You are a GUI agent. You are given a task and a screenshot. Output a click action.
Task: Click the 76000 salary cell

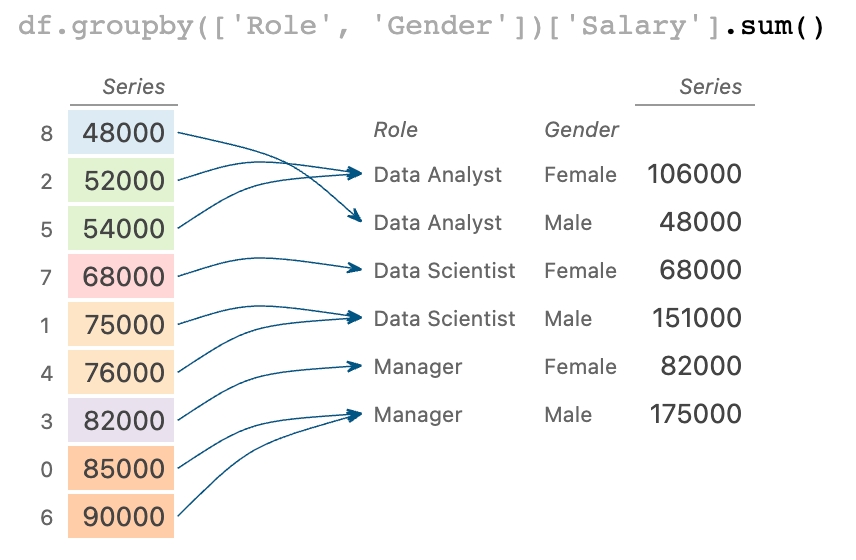(x=122, y=373)
